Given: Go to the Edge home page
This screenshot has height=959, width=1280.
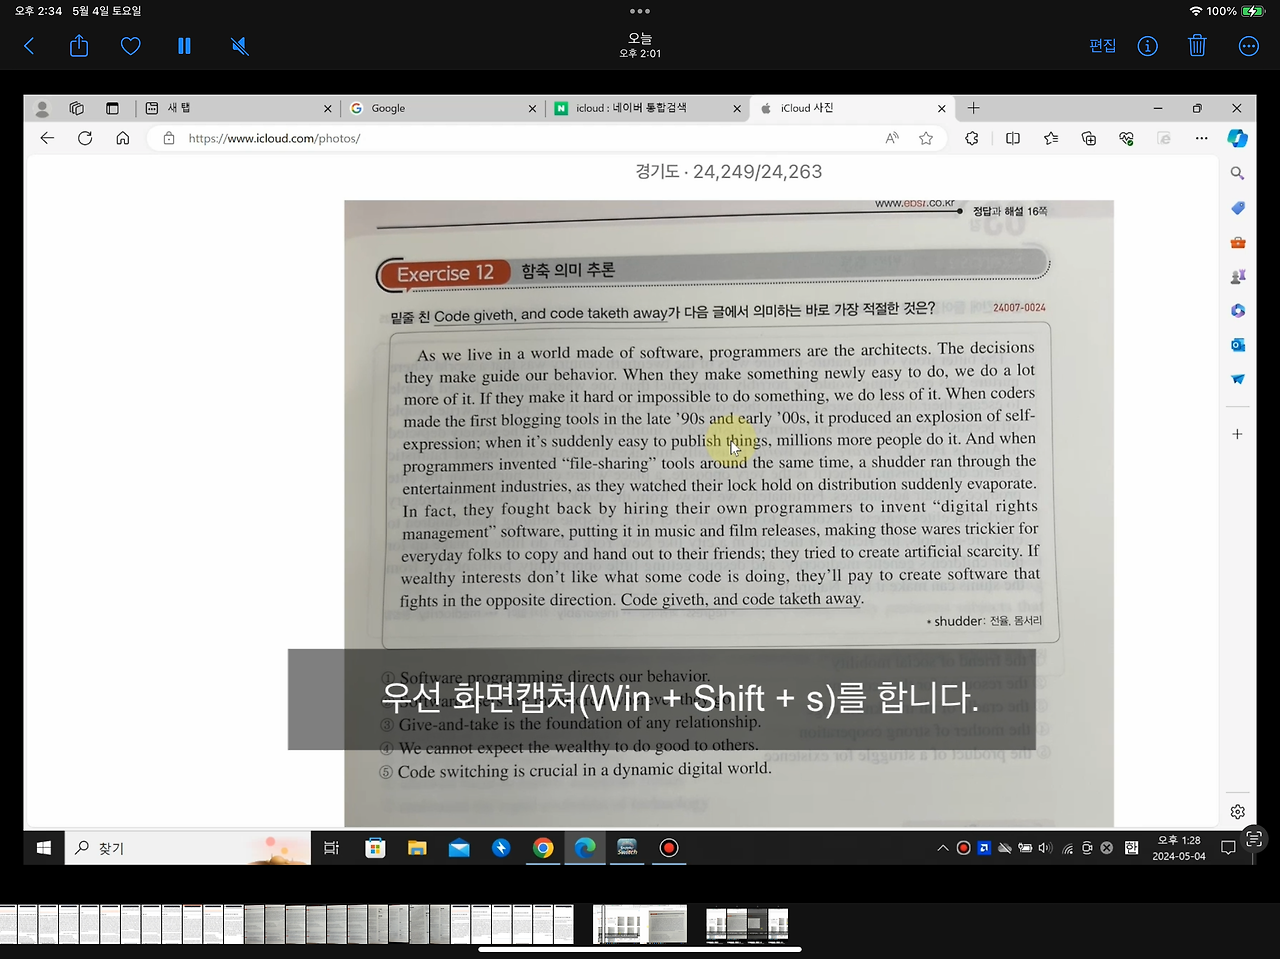Looking at the screenshot, I should click(123, 138).
